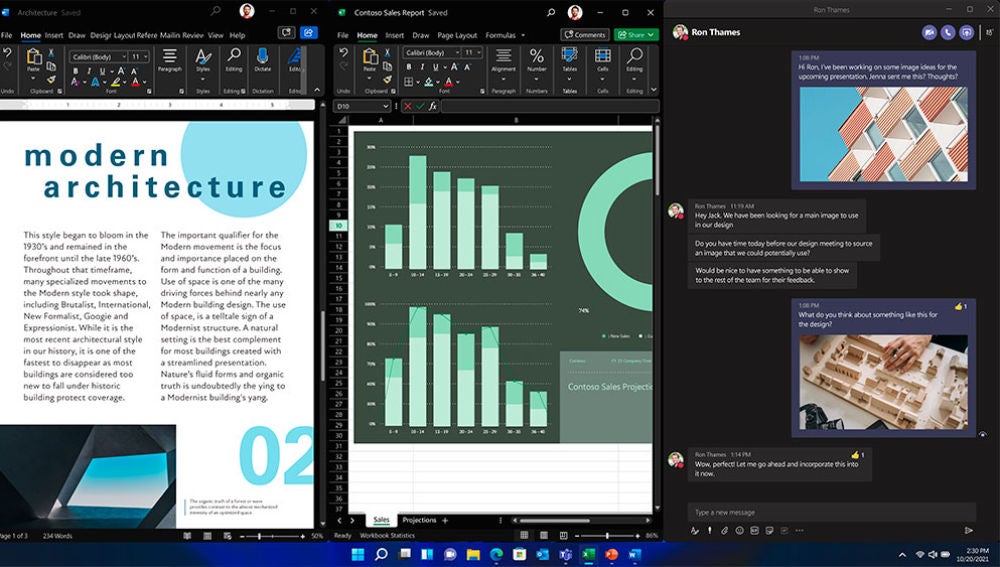Toggle Bold in Word font group
Image resolution: width=1000 pixels, height=567 pixels.
click(x=75, y=71)
